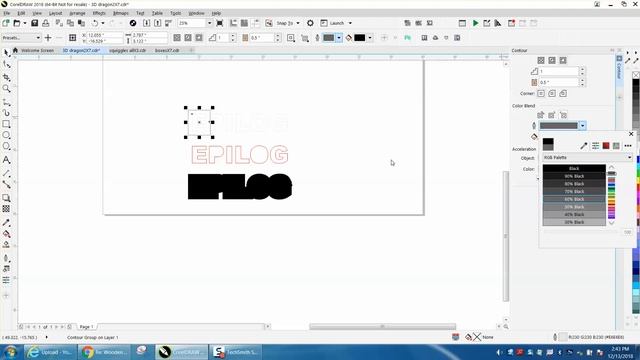This screenshot has height=360, width=640.
Task: Open the Effects menu
Action: 99,13
